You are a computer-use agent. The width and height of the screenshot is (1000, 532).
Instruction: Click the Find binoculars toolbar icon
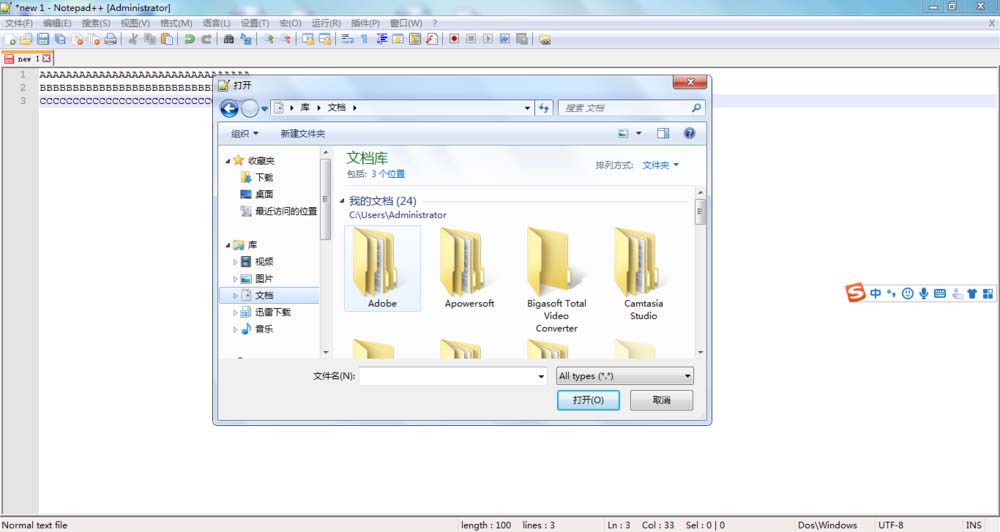tap(228, 40)
